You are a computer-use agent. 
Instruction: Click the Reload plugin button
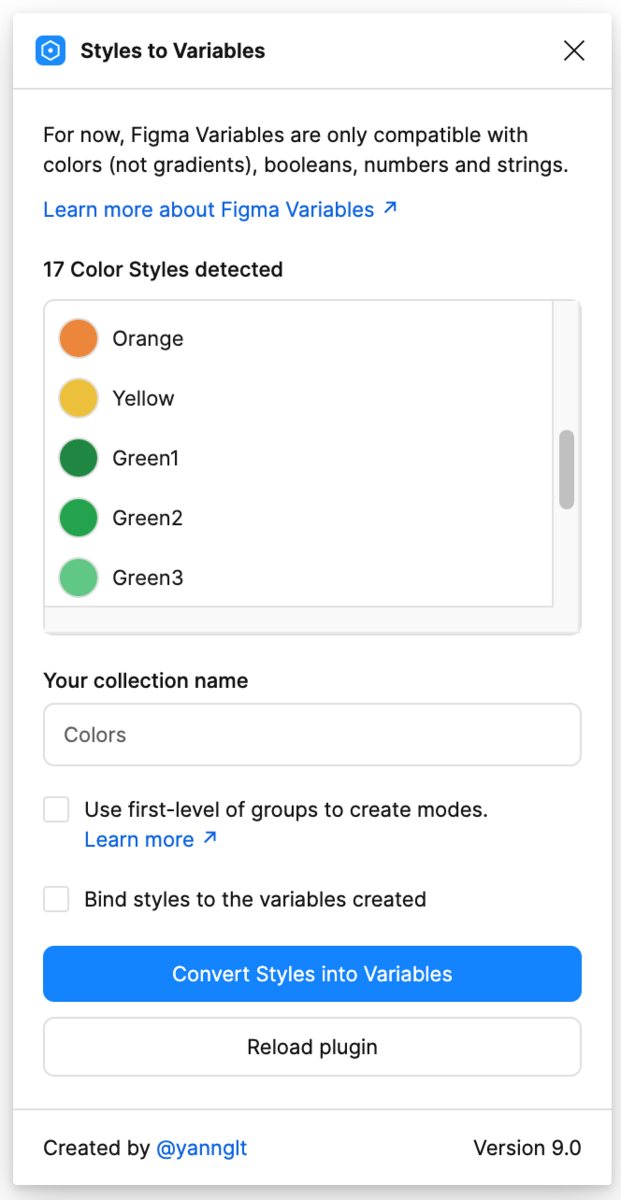tap(312, 1047)
